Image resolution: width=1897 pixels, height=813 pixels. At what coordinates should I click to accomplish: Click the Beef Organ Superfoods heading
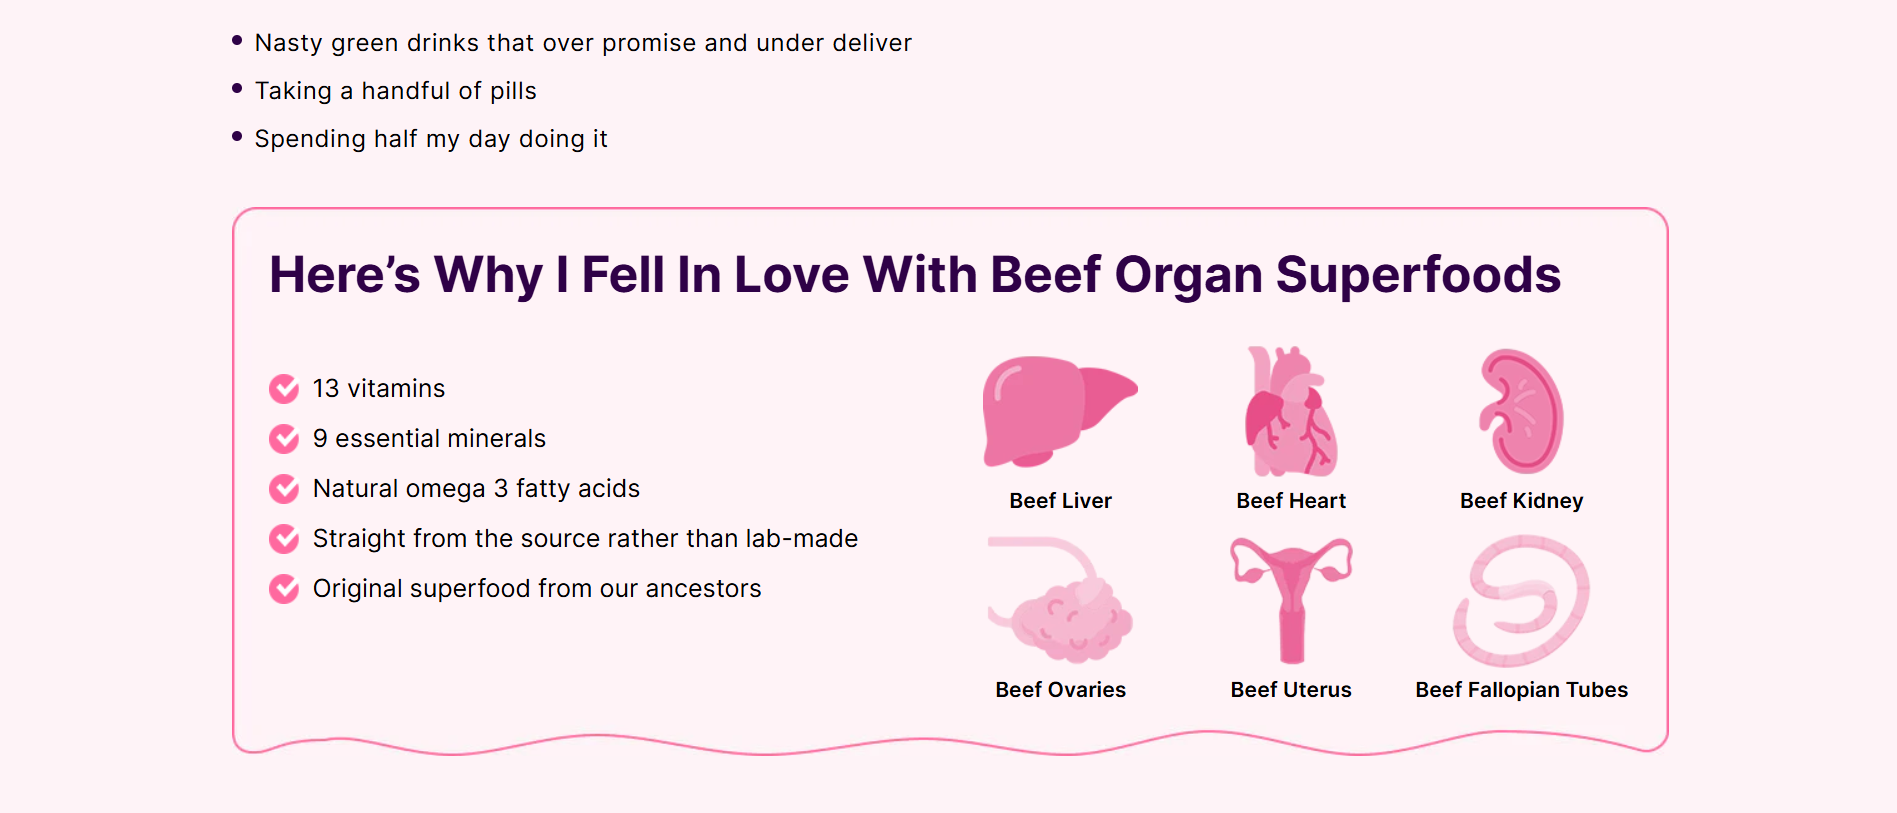pyautogui.click(x=915, y=275)
